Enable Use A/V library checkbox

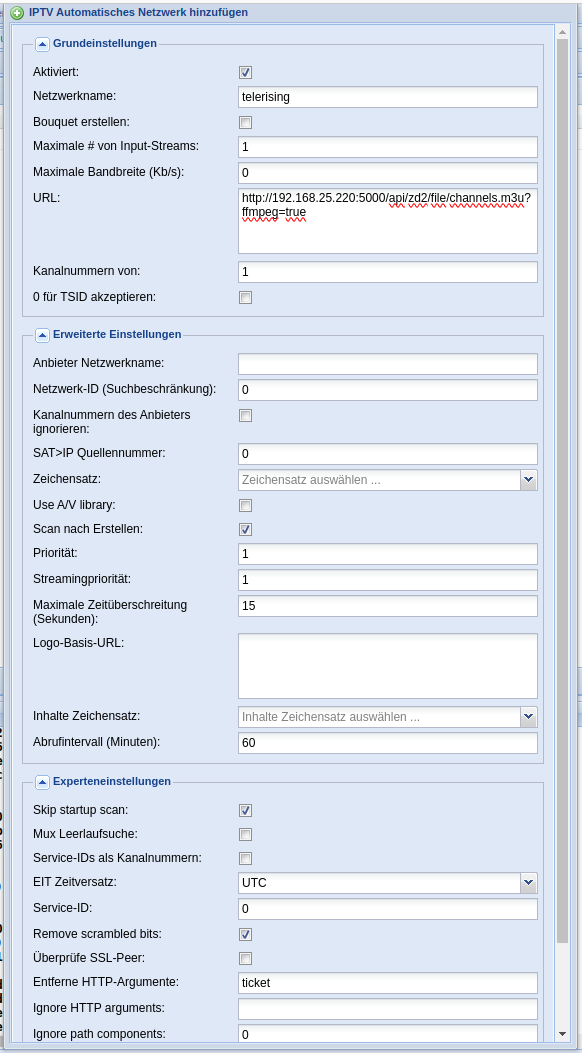pos(246,505)
